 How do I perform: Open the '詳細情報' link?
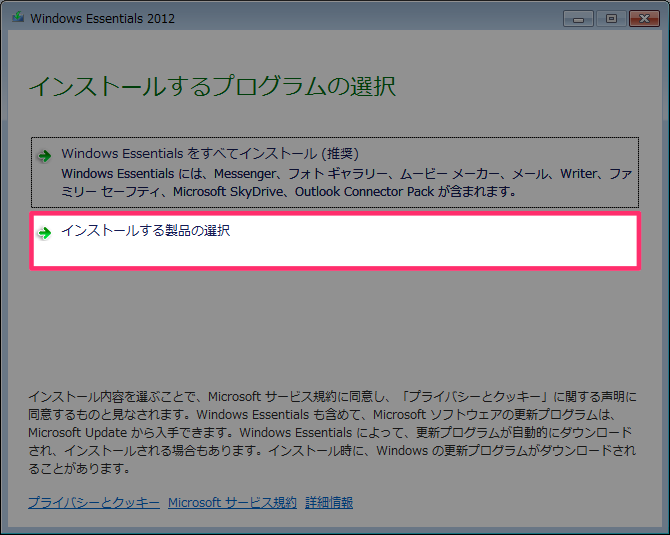pos(329,503)
